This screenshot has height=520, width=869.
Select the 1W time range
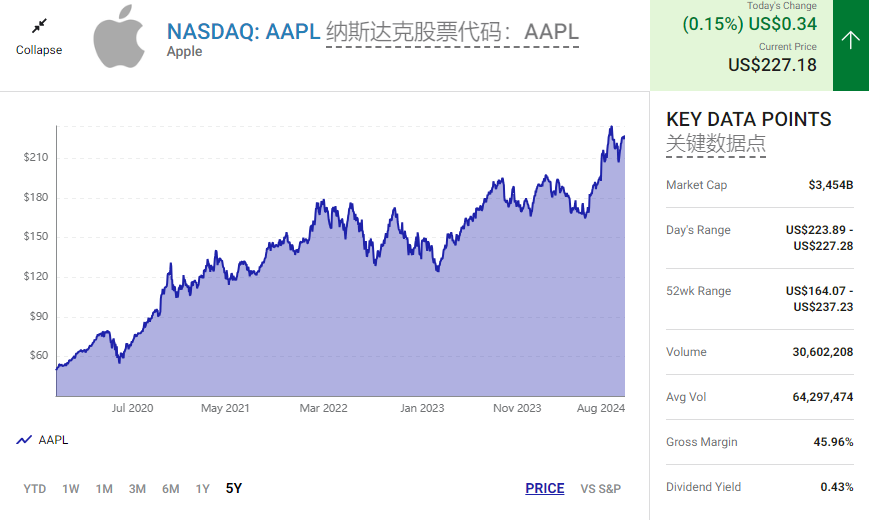71,489
